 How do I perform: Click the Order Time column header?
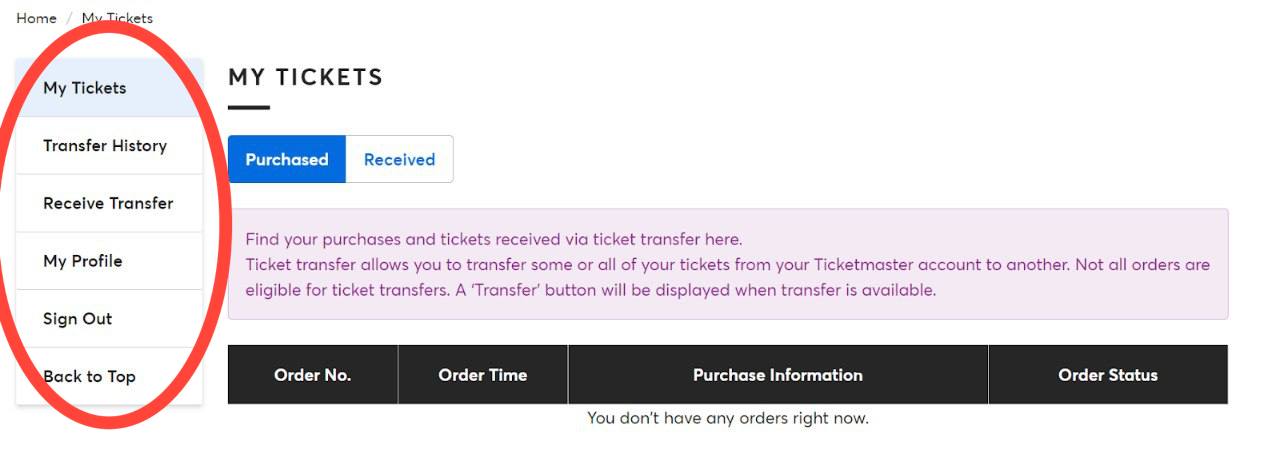[483, 375]
